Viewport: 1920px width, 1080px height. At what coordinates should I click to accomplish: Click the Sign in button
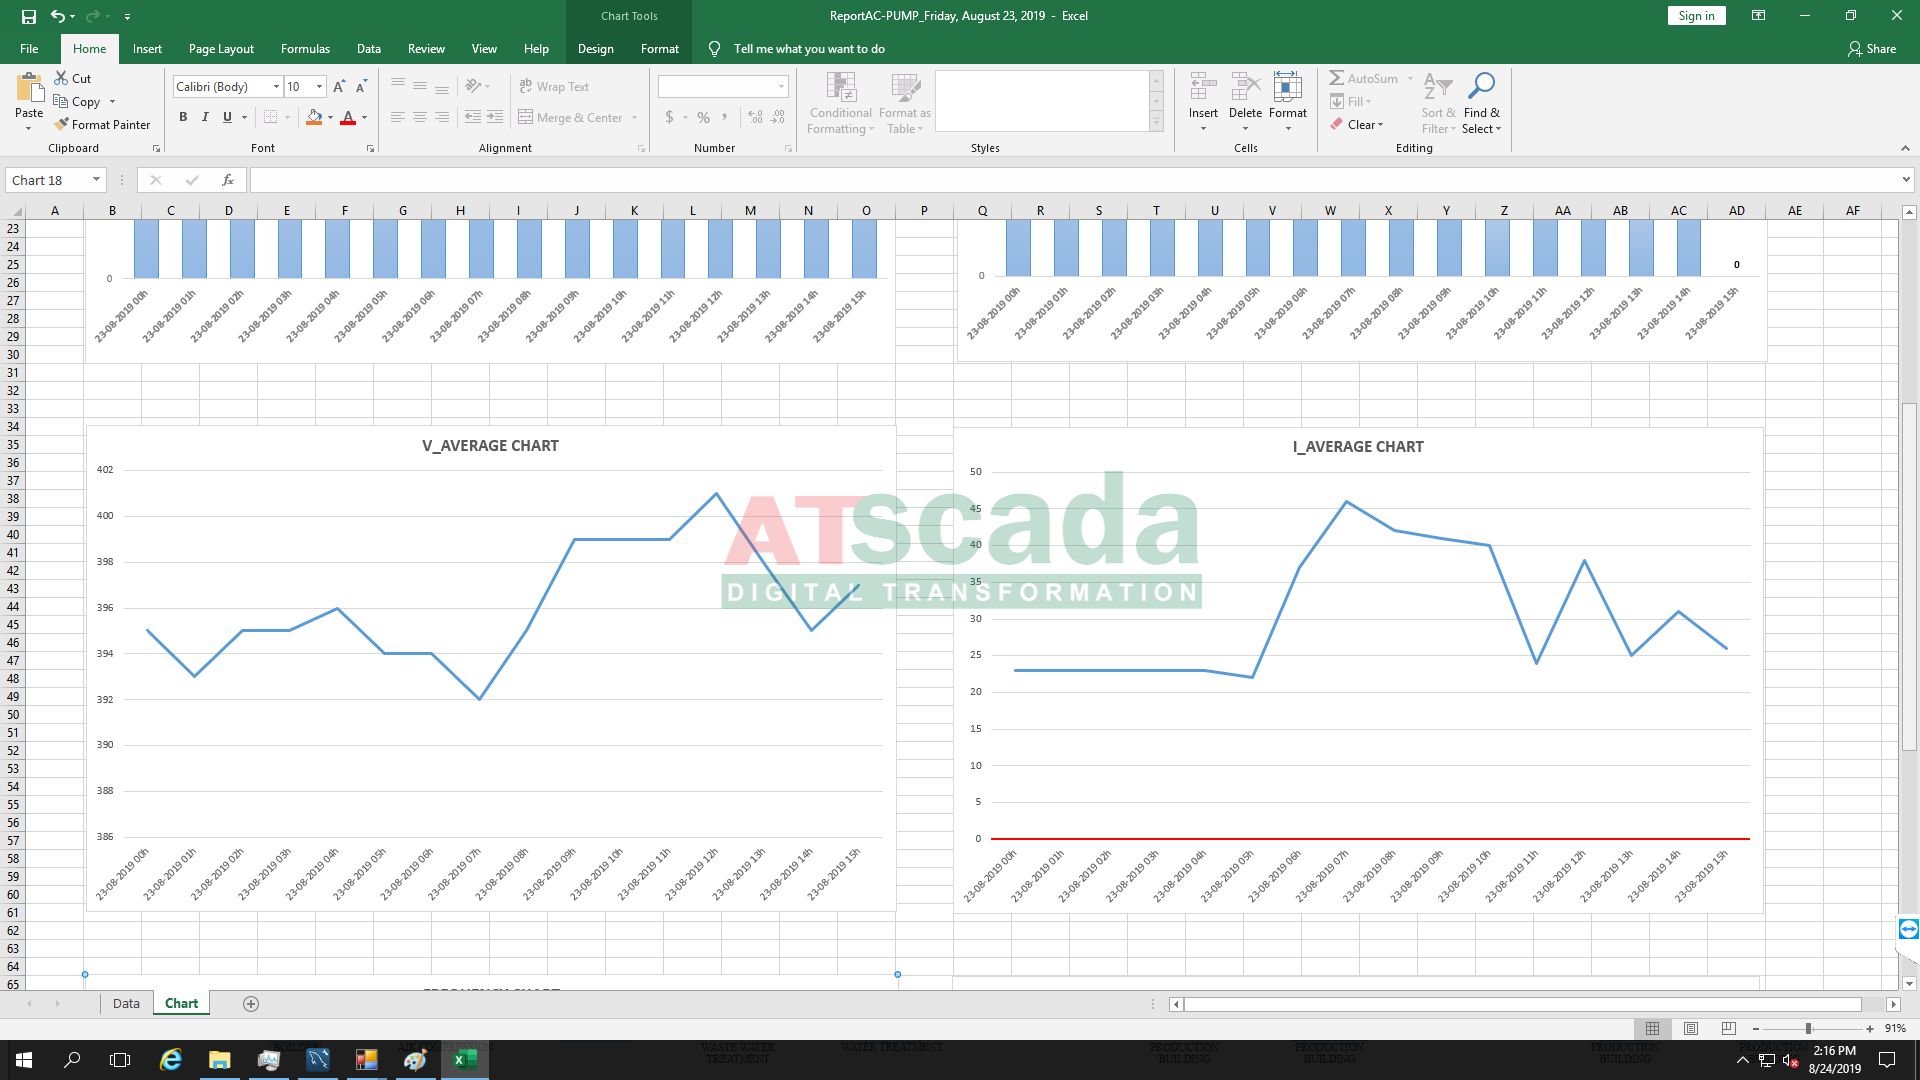click(x=1696, y=16)
